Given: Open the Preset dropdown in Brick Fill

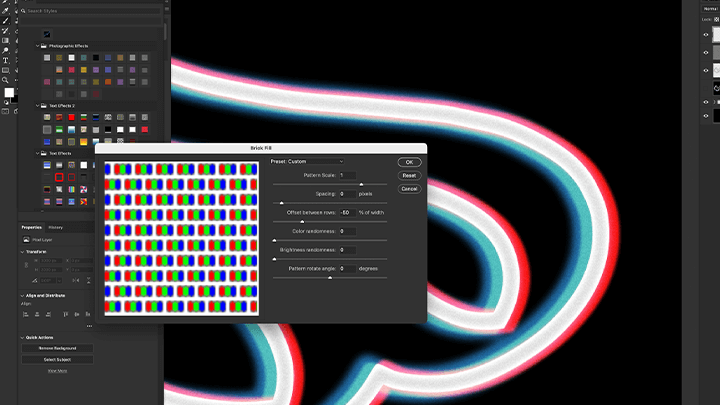Looking at the screenshot, I should (307, 162).
